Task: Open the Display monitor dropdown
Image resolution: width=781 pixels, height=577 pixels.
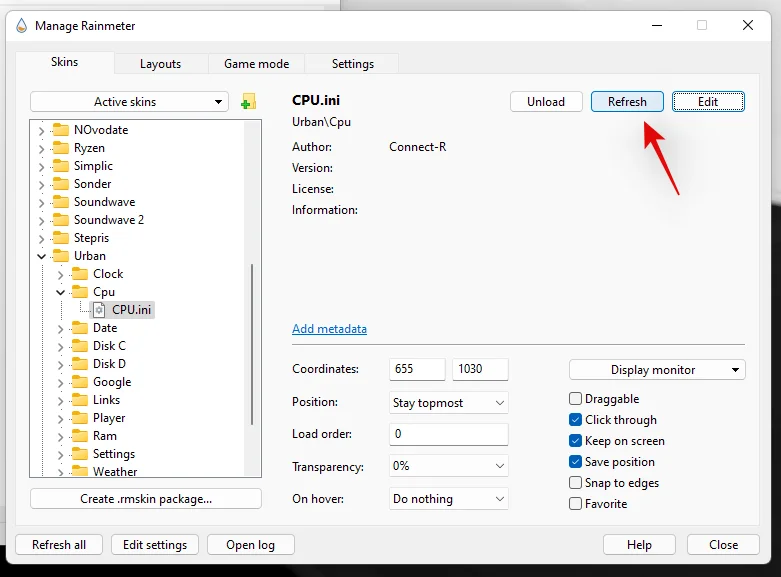Action: [x=657, y=370]
